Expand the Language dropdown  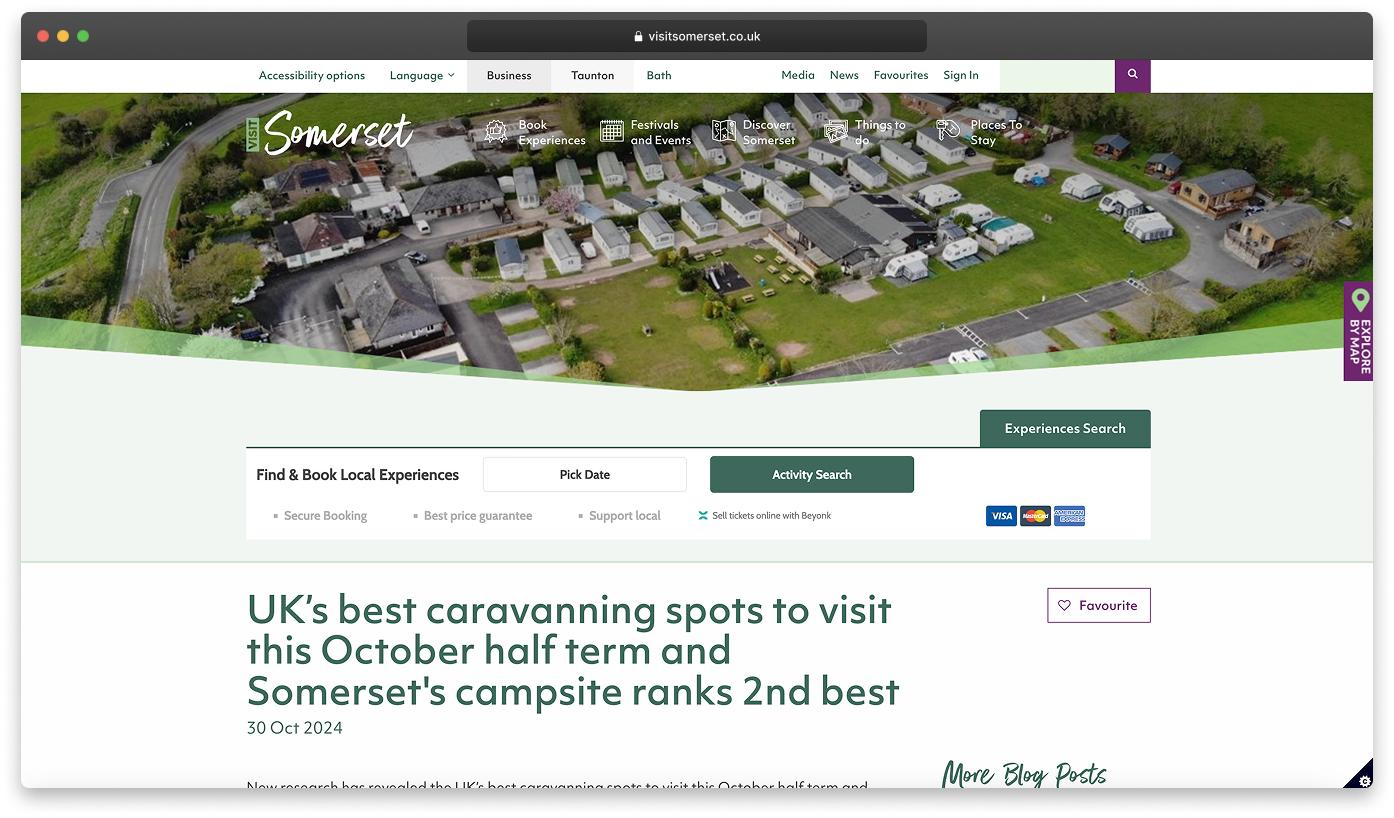click(x=421, y=76)
